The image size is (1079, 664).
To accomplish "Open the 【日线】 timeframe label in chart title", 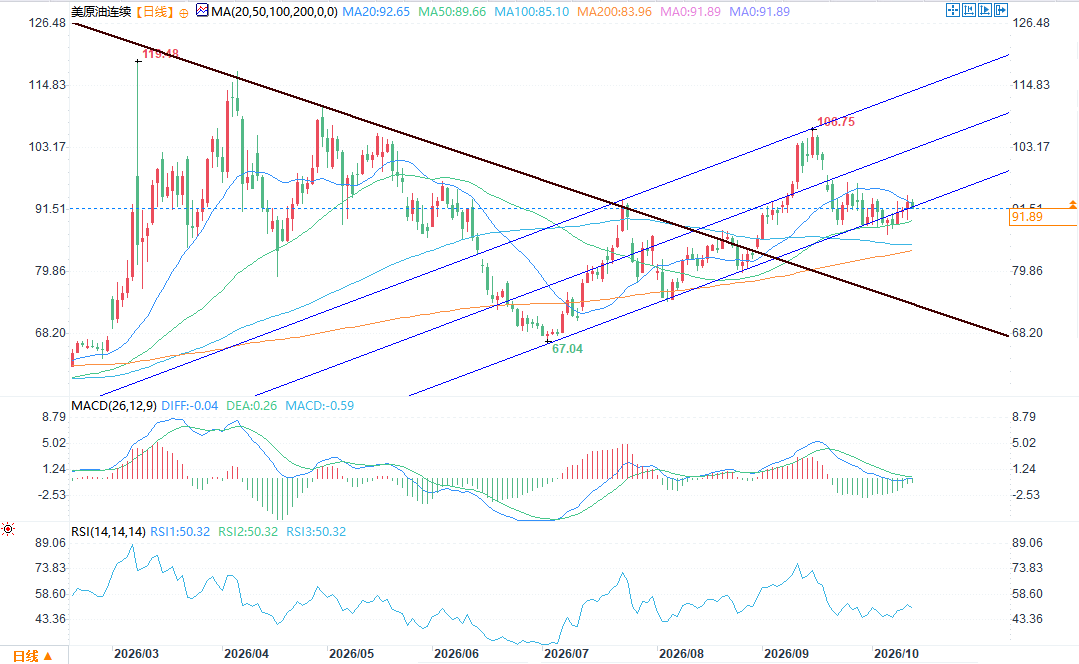I will pos(152,12).
